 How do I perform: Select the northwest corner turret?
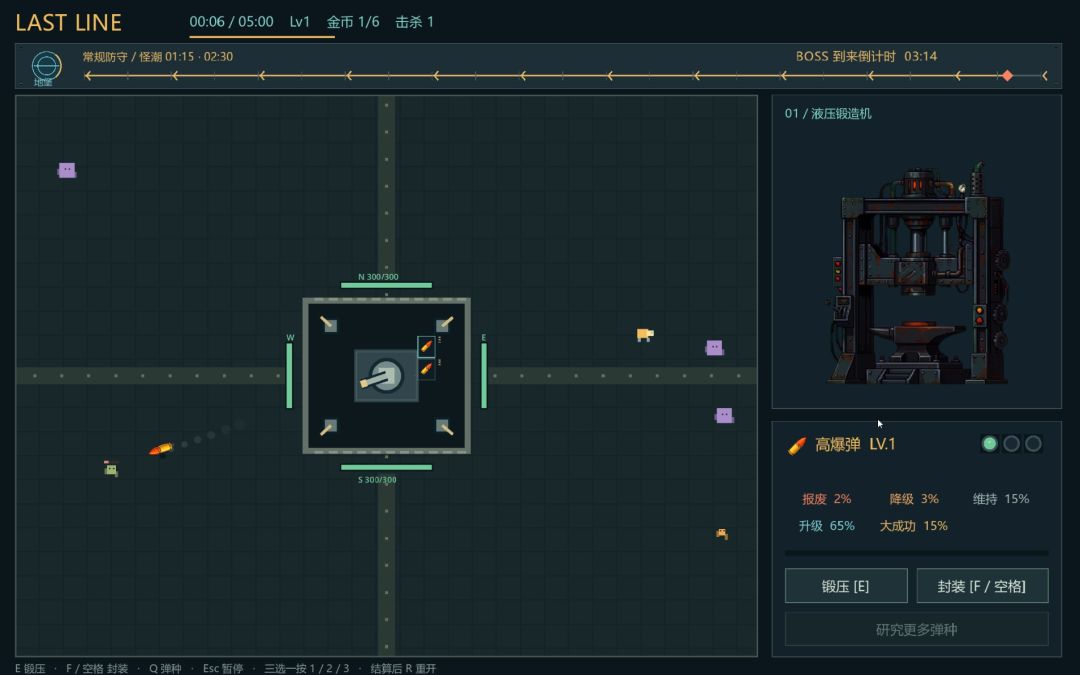coord(329,324)
